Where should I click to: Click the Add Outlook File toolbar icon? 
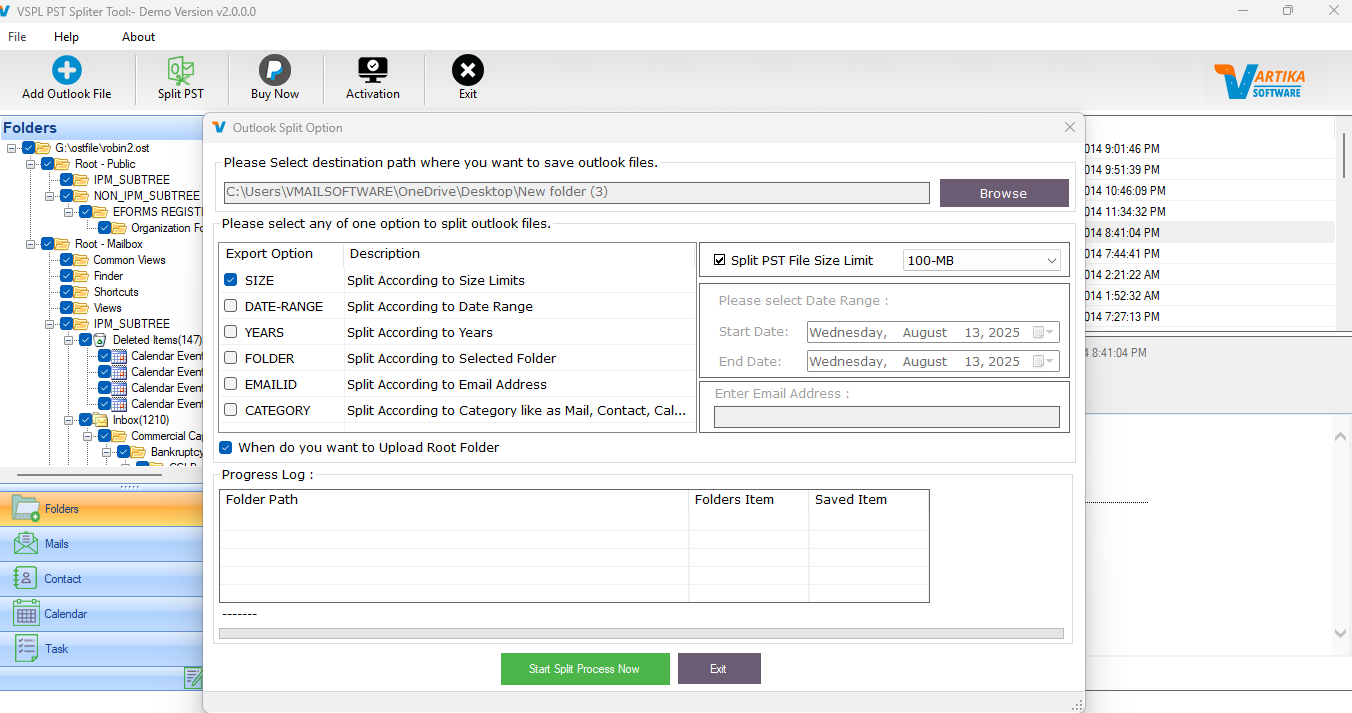66,77
